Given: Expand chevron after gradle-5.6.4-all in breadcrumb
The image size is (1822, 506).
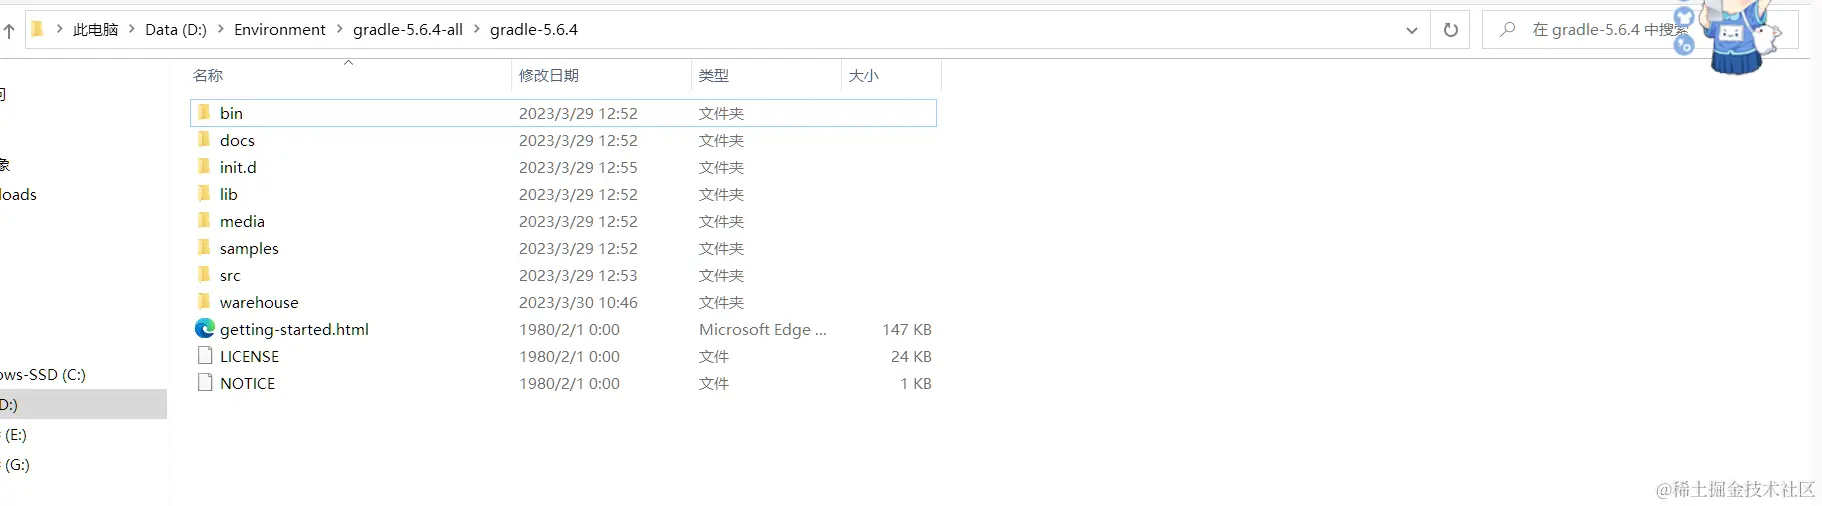Looking at the screenshot, I should [477, 29].
